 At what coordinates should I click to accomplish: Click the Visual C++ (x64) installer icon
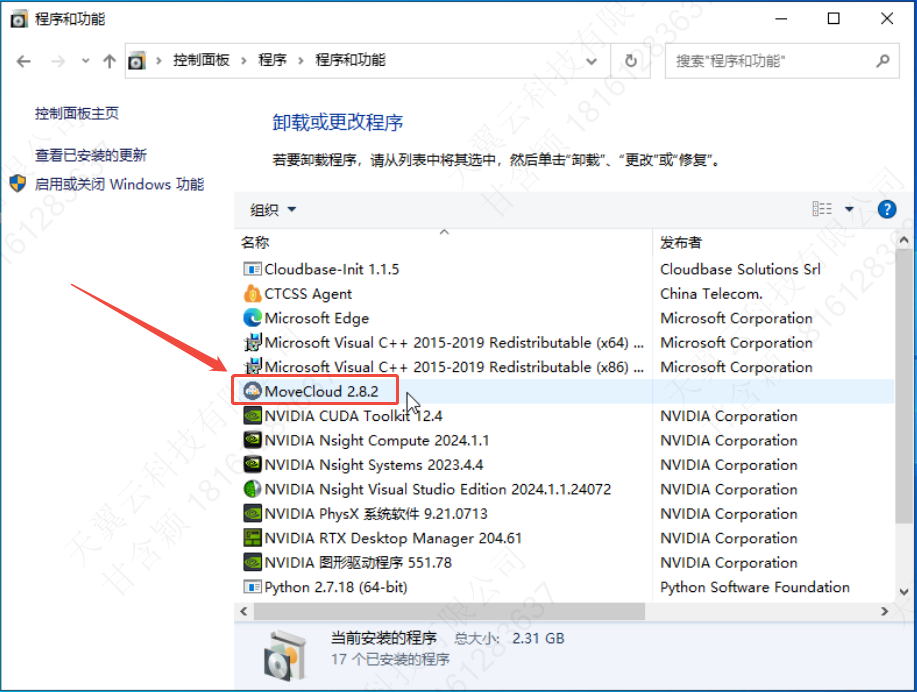pyautogui.click(x=252, y=342)
